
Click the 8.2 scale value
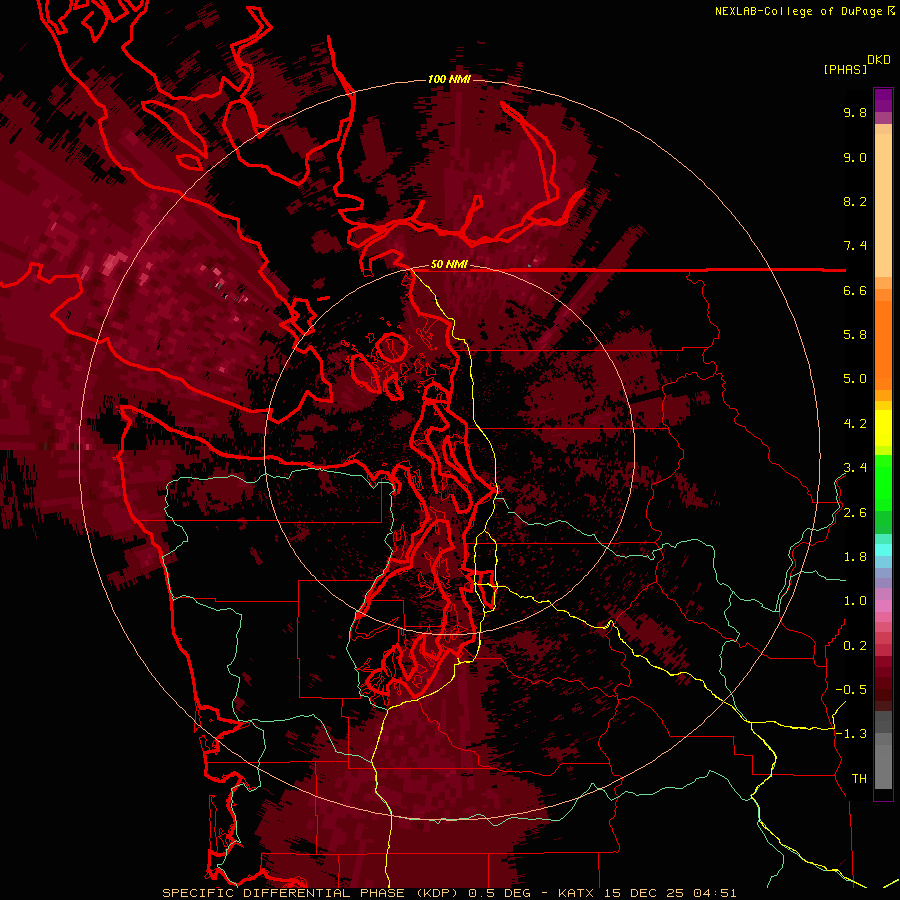[x=855, y=201]
